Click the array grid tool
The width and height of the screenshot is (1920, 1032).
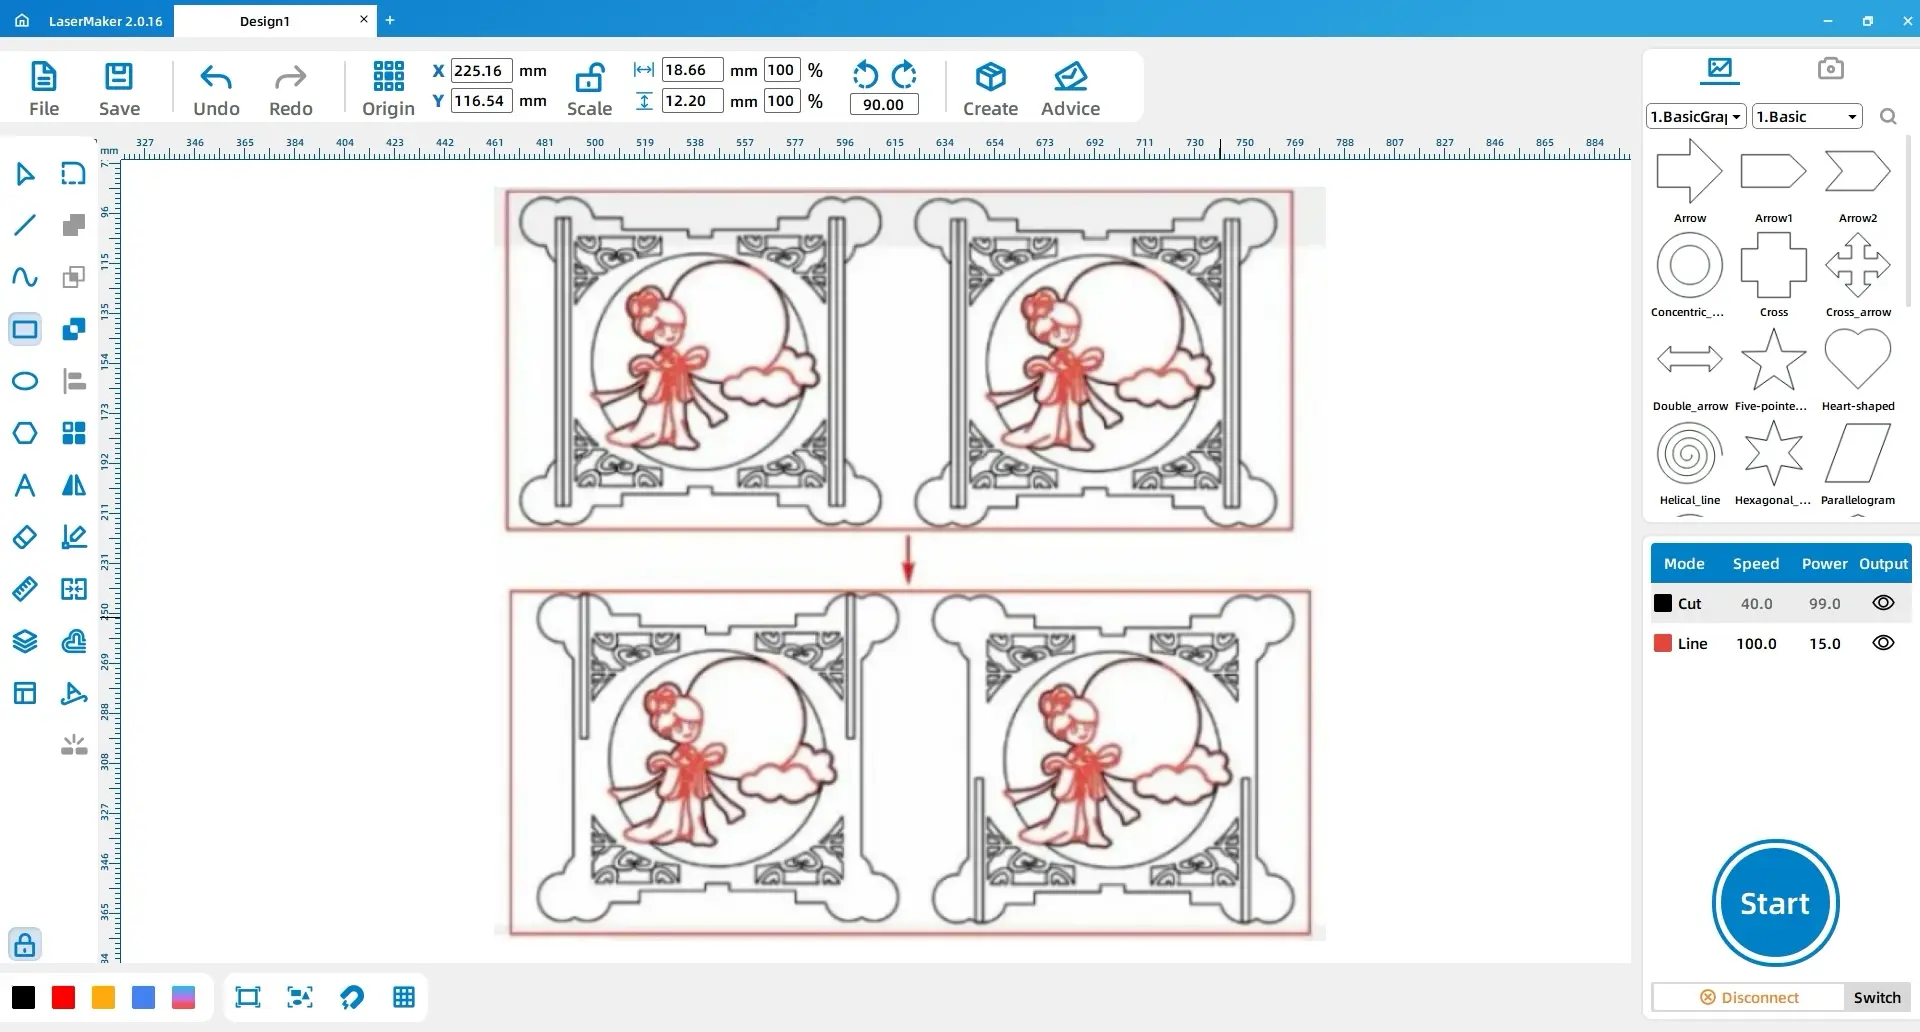[74, 433]
